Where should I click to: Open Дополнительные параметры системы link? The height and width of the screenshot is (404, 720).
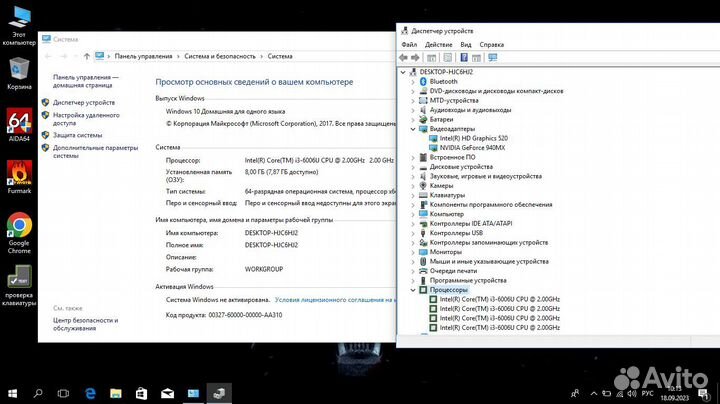95,152
